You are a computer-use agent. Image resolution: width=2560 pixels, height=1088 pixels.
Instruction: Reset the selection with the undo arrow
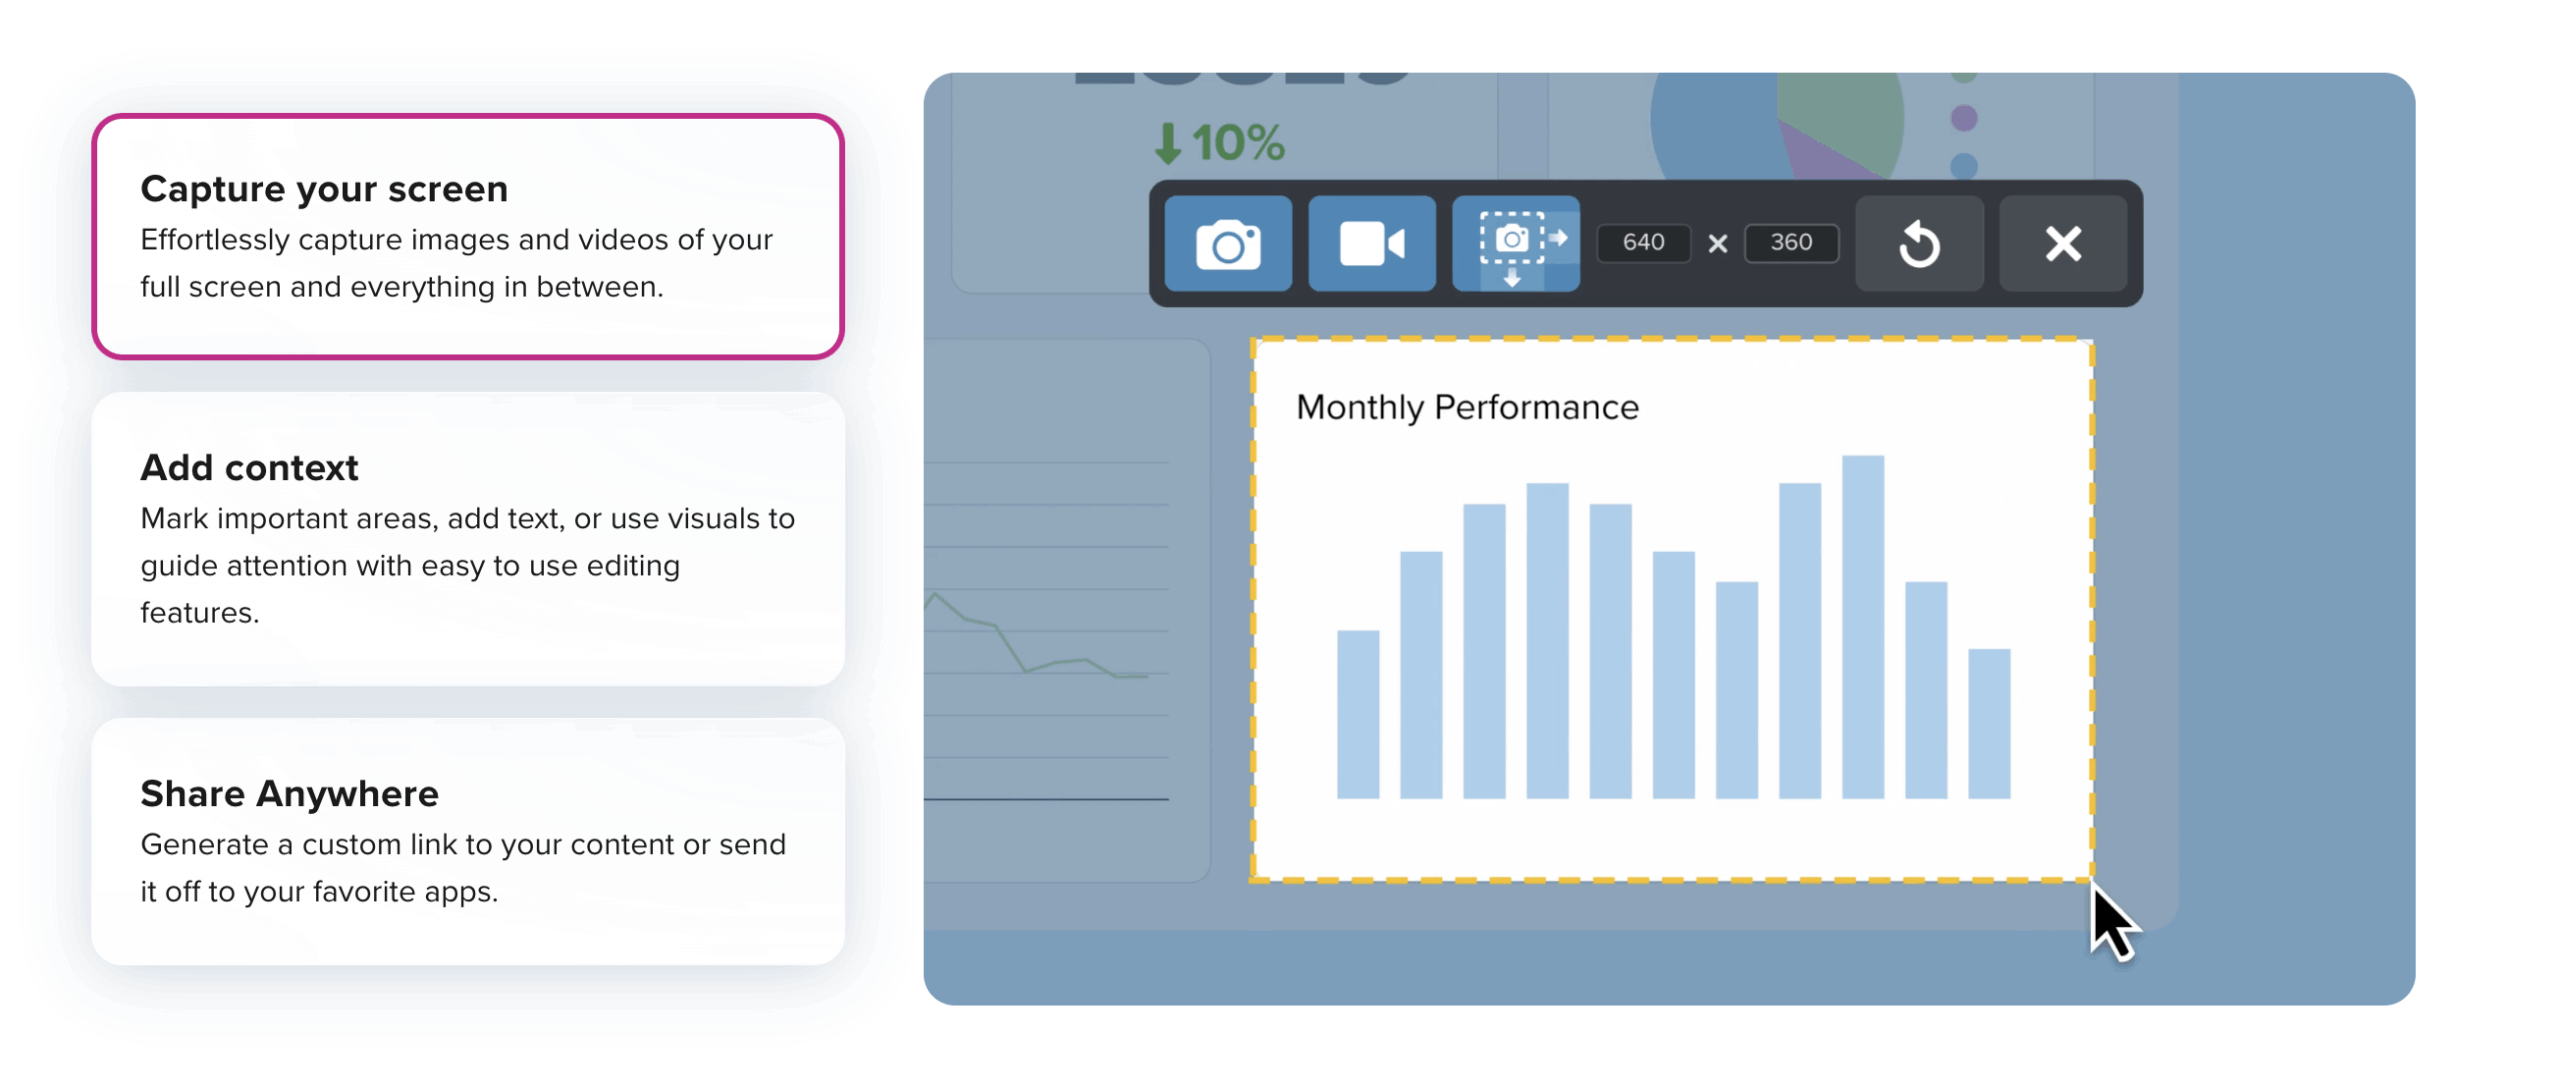[x=1918, y=244]
